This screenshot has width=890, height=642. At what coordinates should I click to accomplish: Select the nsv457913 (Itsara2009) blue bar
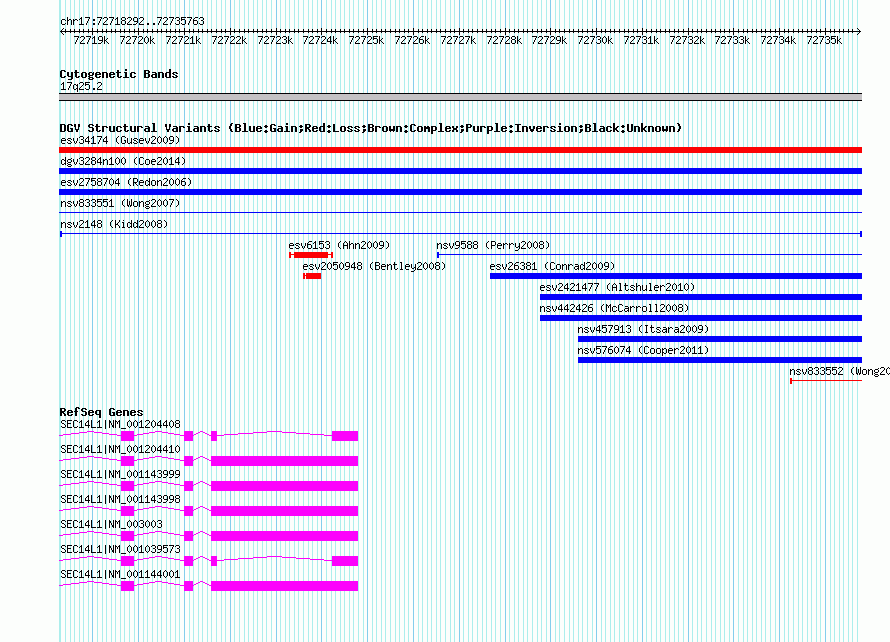tap(720, 339)
